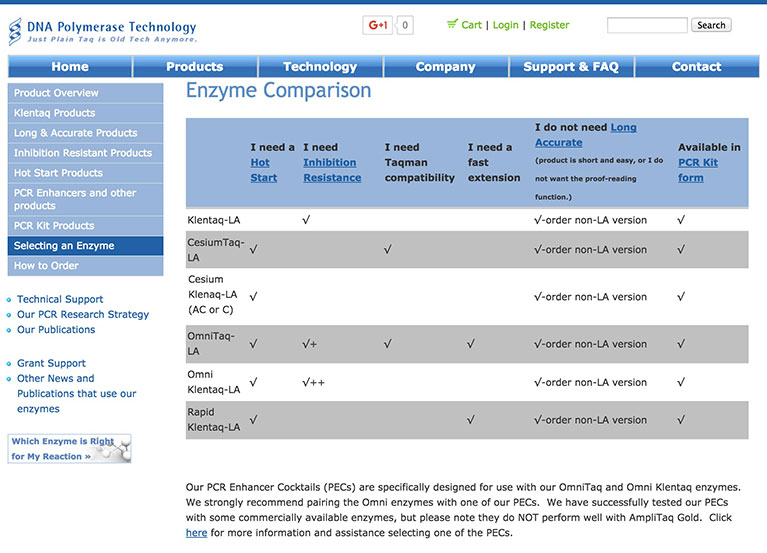Open the Login link
Screen dimensions: 767x553
click(505, 25)
